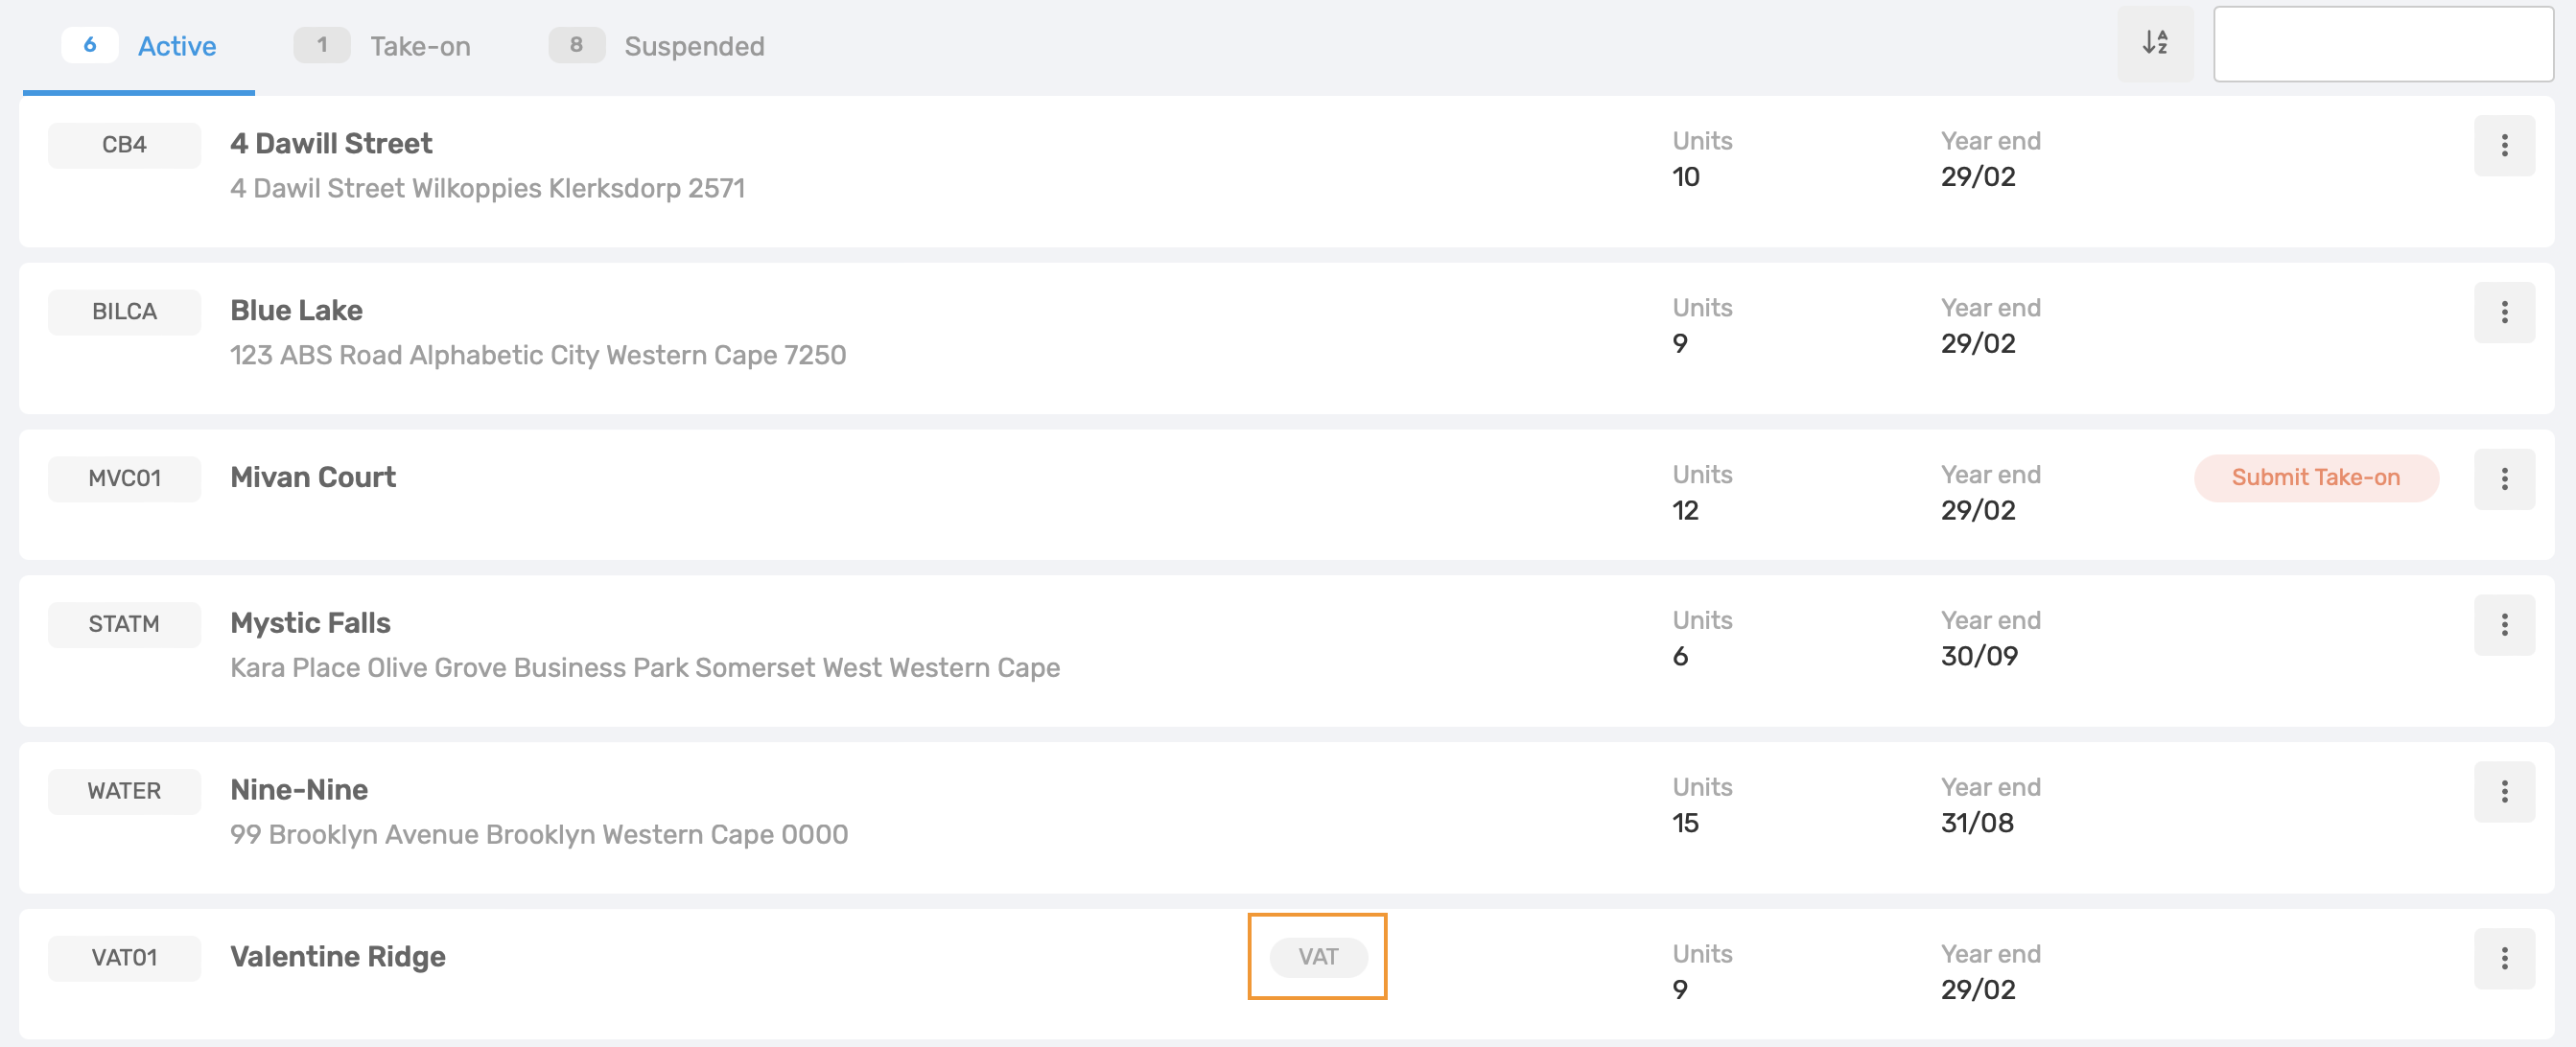Open three-dot menu for Blue Lake
This screenshot has width=2576, height=1047.
[x=2503, y=313]
